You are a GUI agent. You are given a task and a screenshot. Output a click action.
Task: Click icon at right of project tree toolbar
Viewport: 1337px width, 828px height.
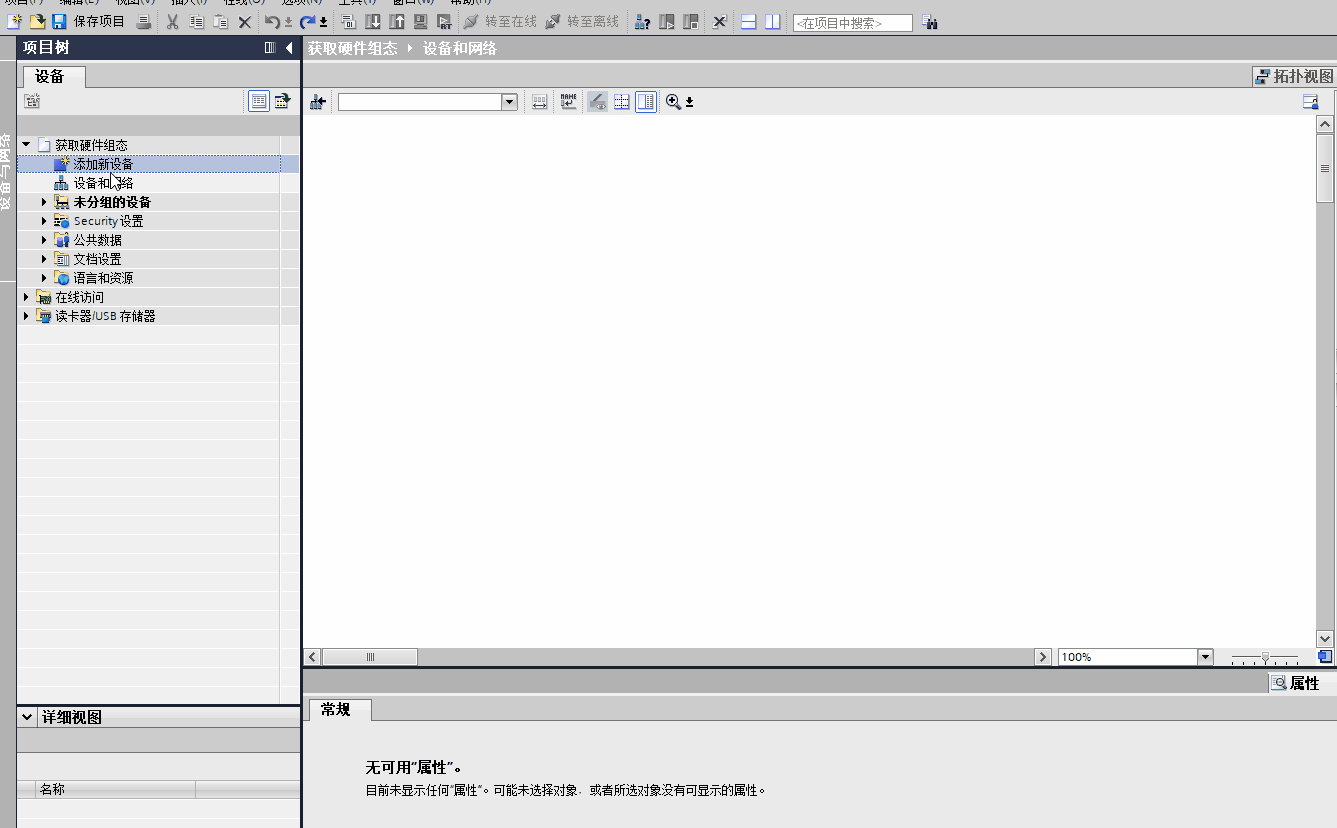coord(282,101)
